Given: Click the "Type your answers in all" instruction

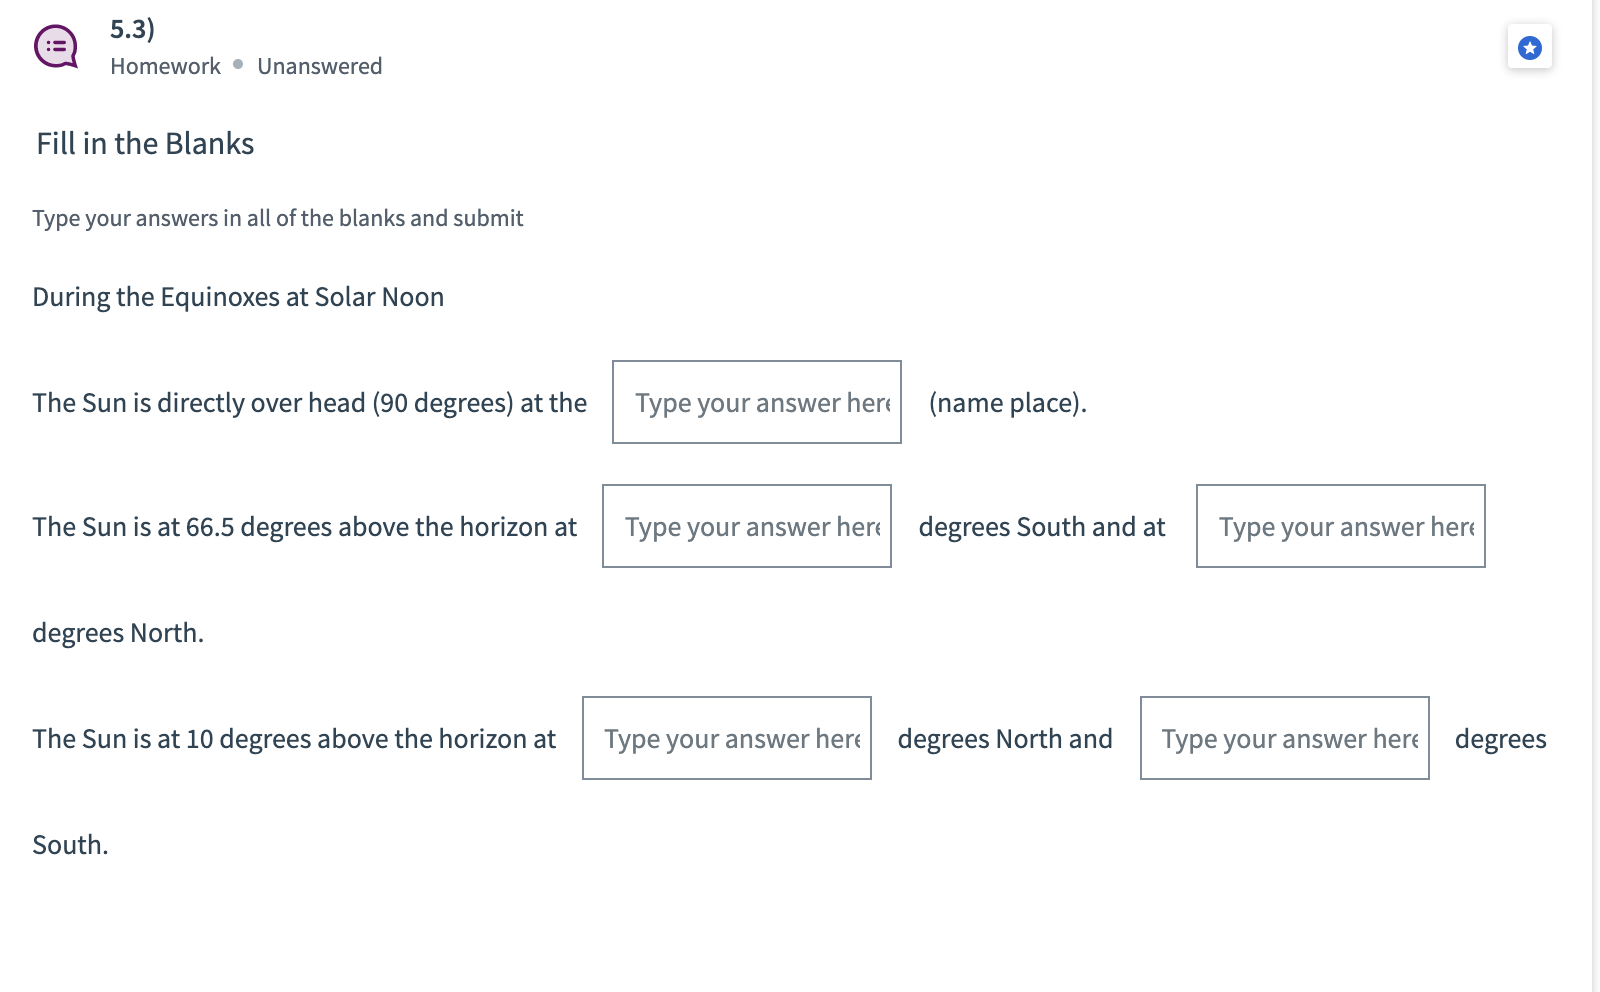Looking at the screenshot, I should coord(277,218).
